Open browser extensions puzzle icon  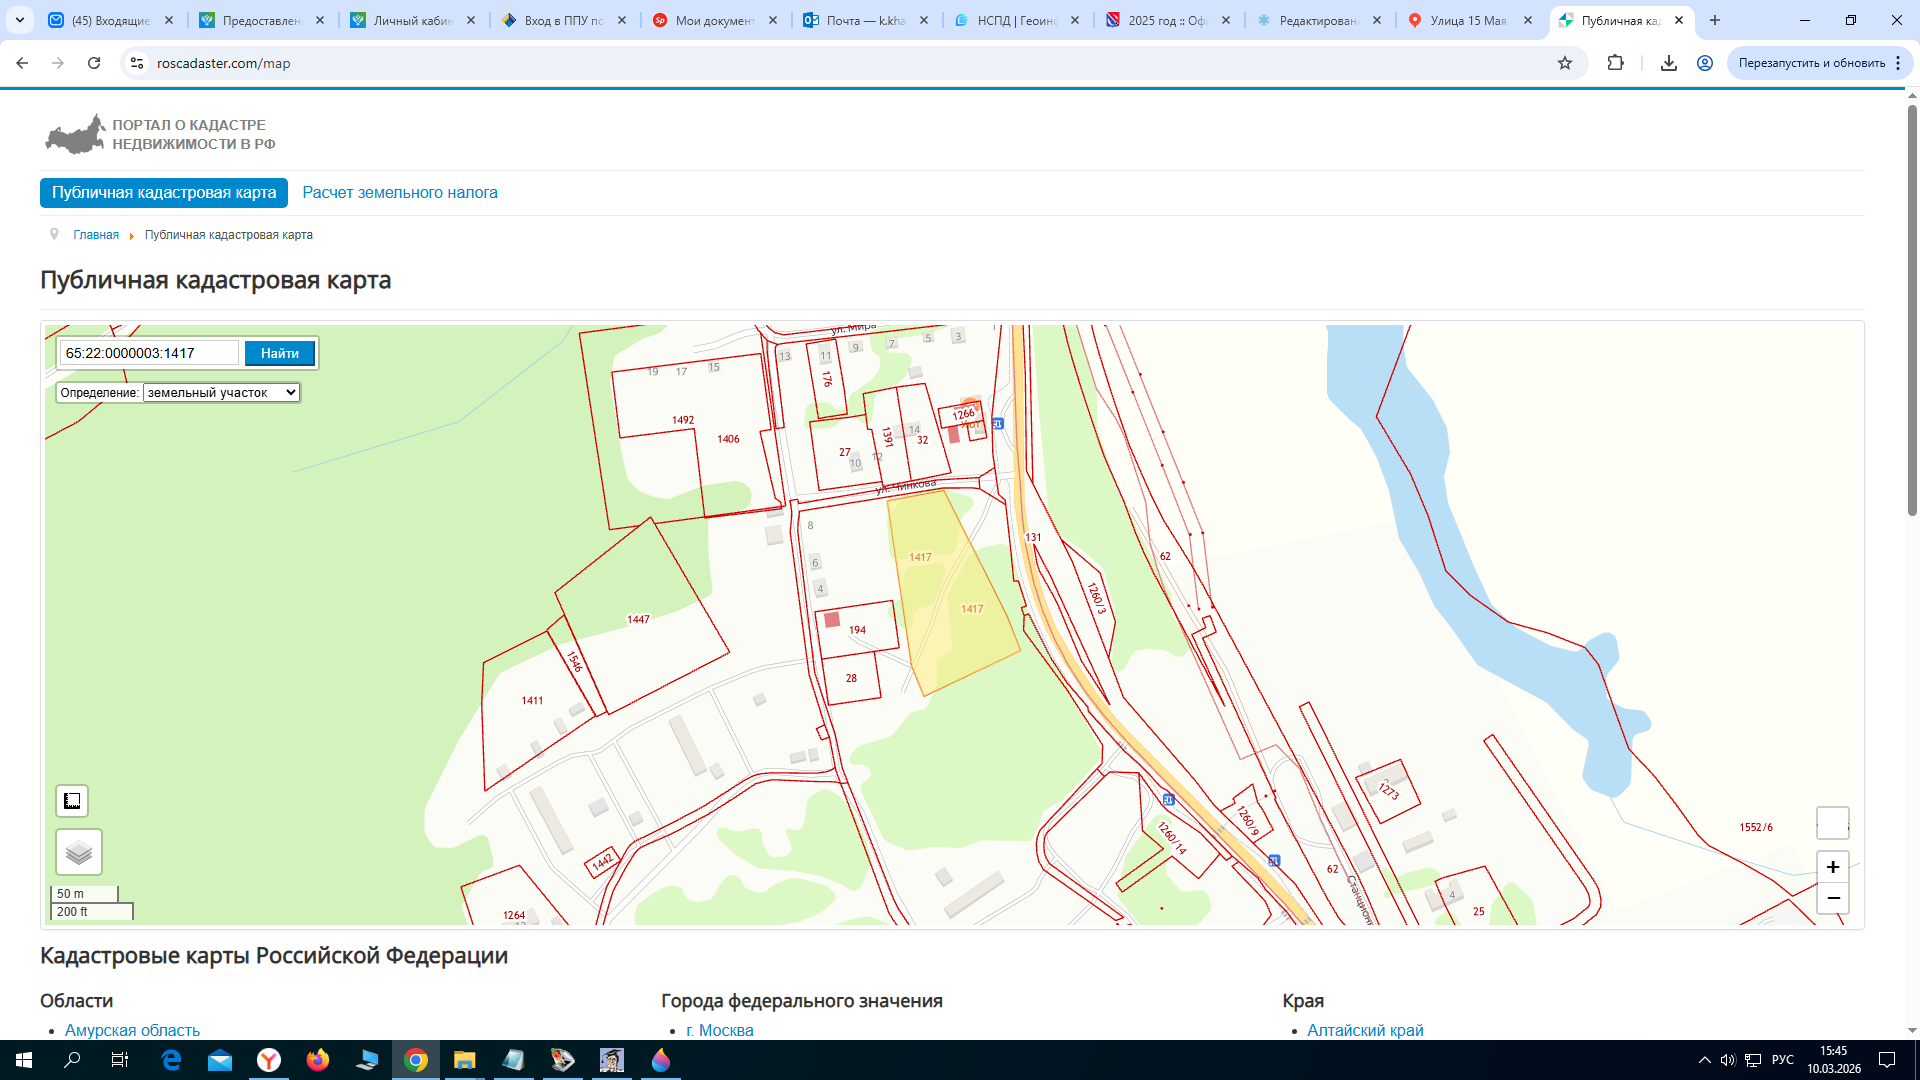pos(1615,63)
